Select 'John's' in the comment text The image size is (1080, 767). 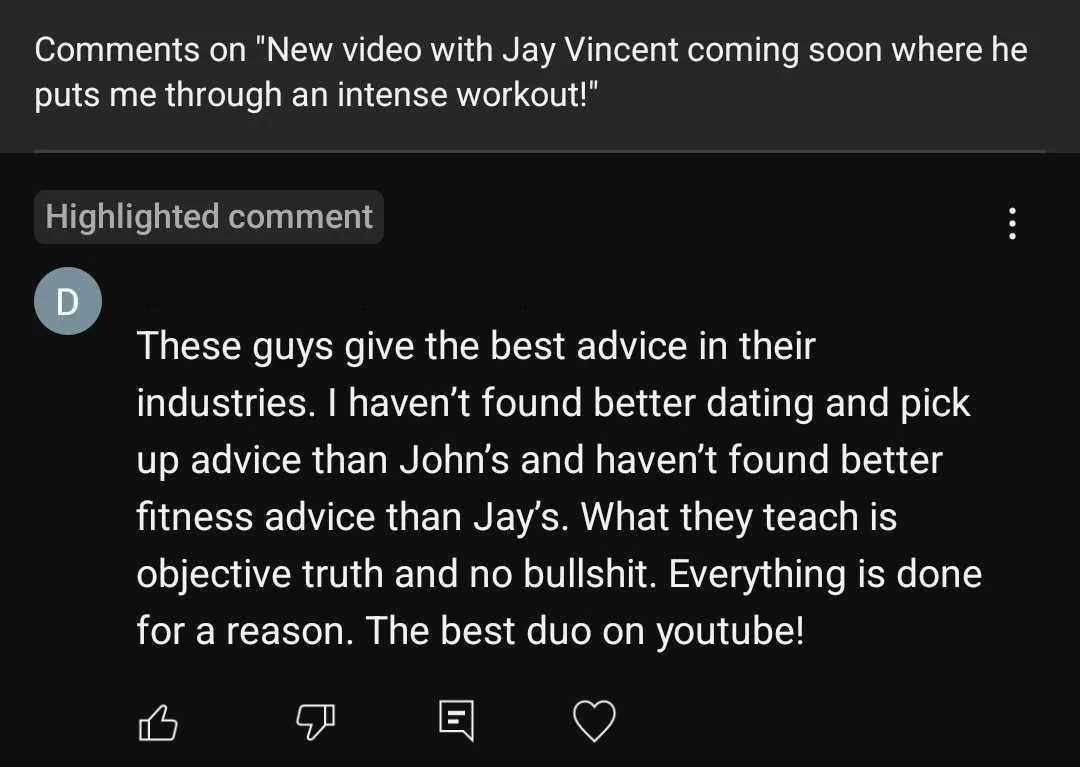pyautogui.click(x=454, y=460)
